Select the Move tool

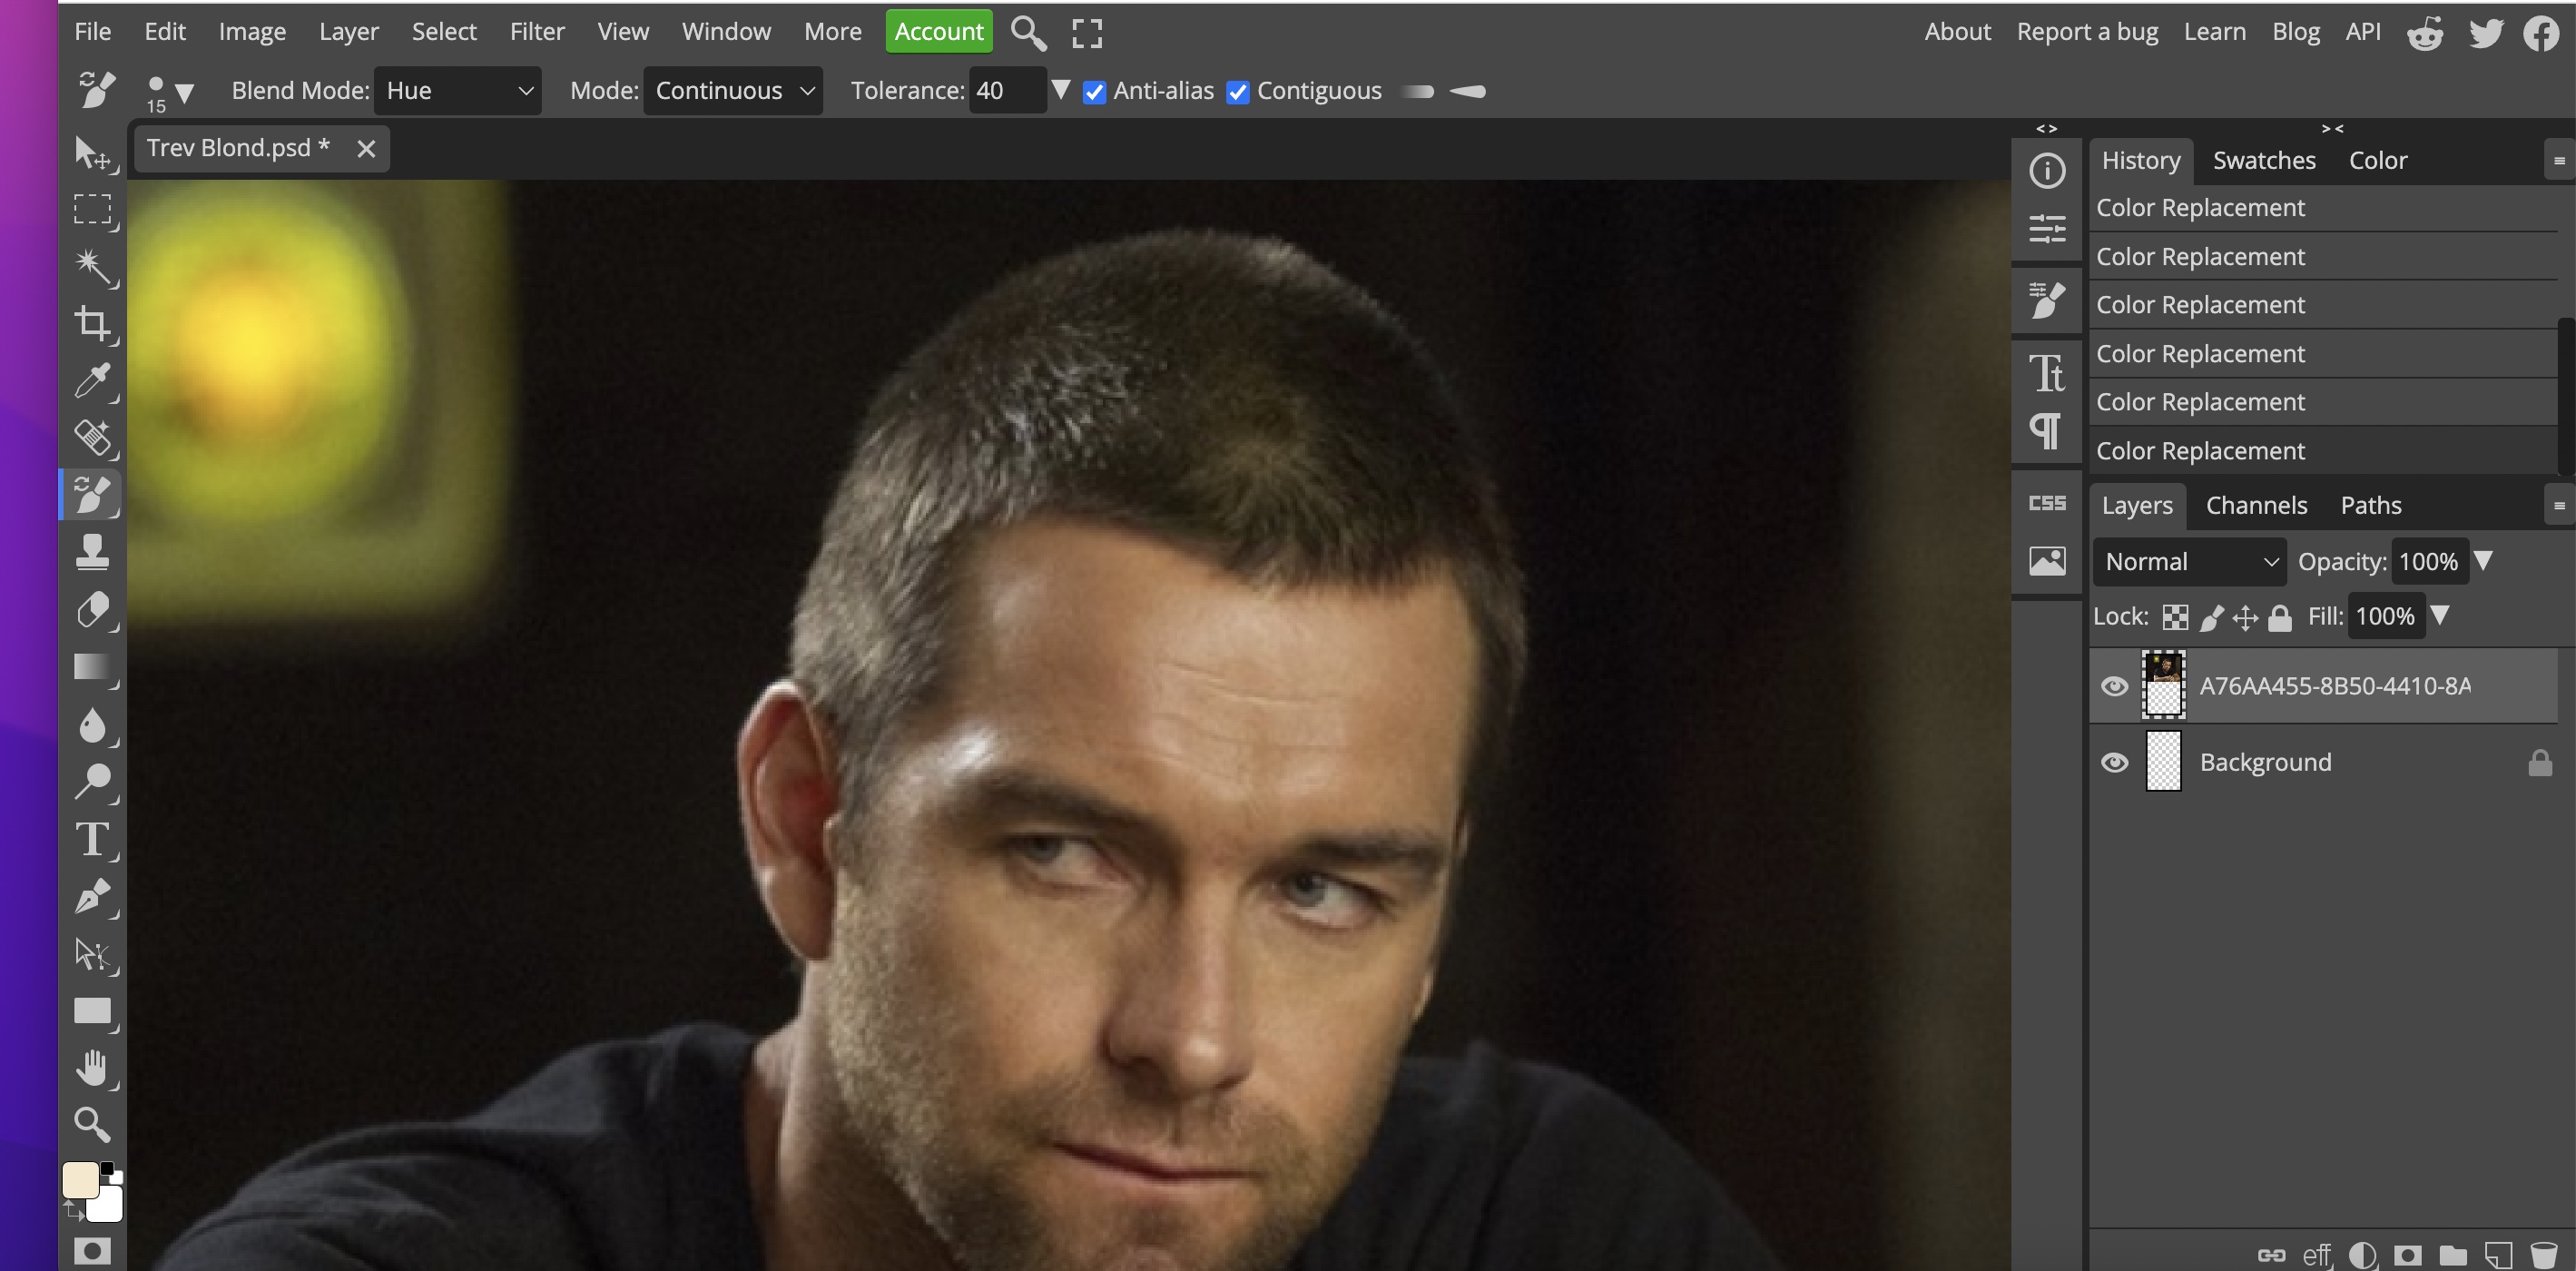(x=93, y=155)
